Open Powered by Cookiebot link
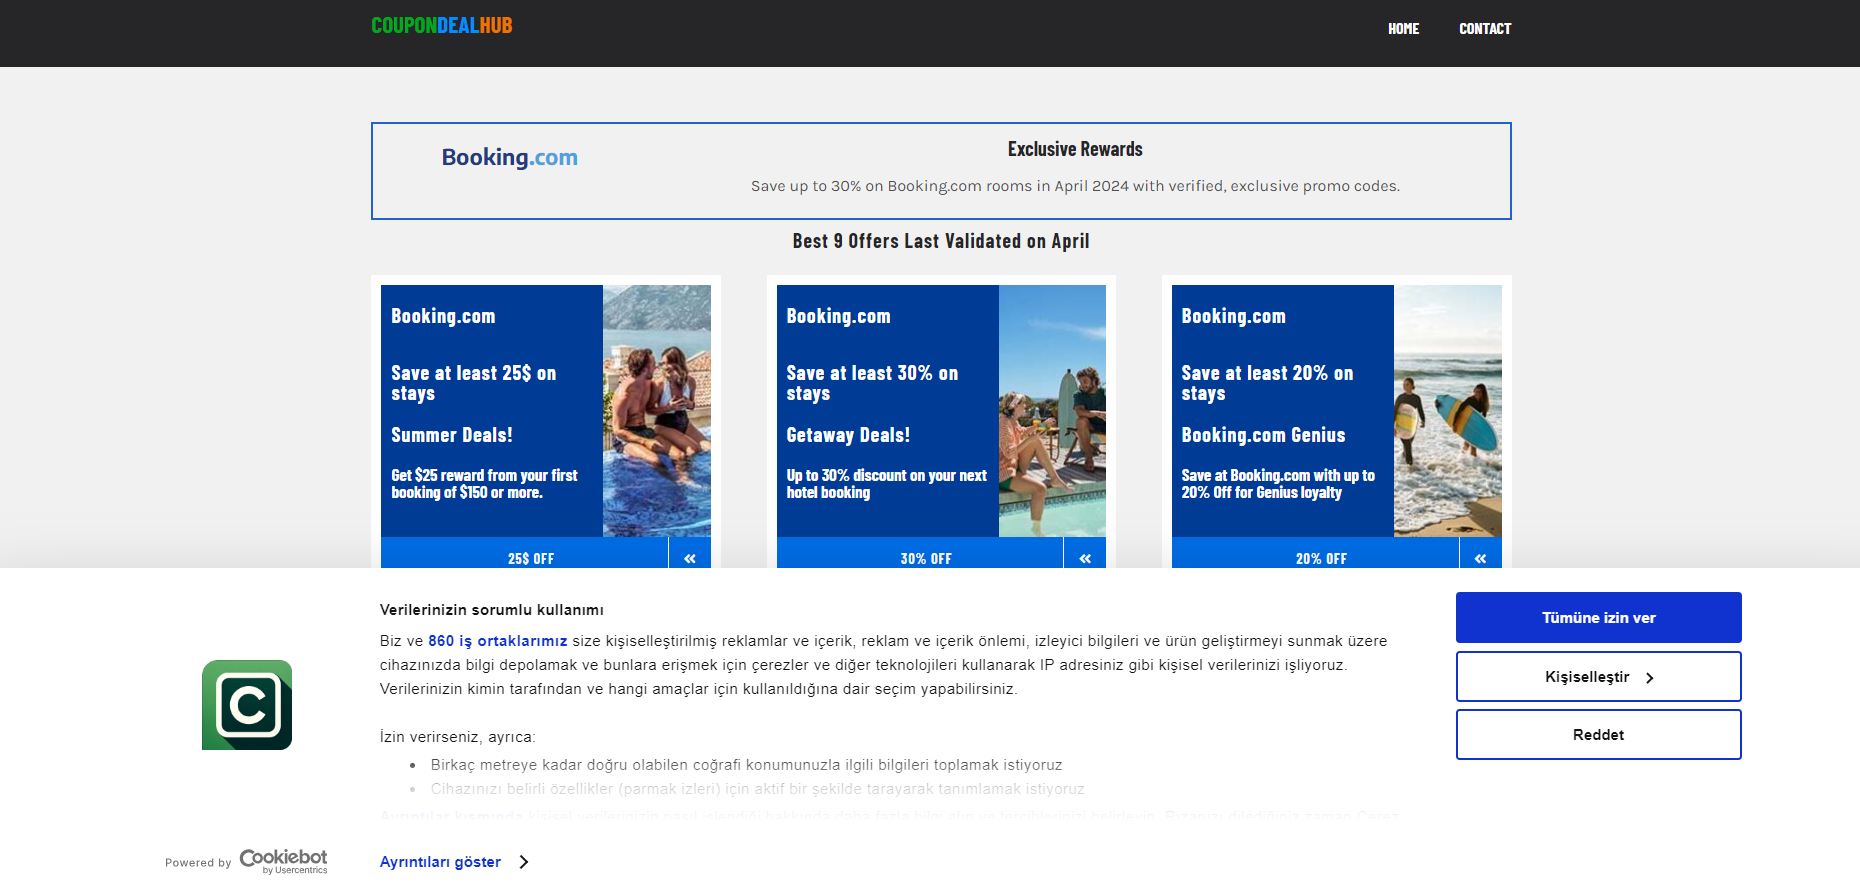The image size is (1860, 889). point(246,861)
